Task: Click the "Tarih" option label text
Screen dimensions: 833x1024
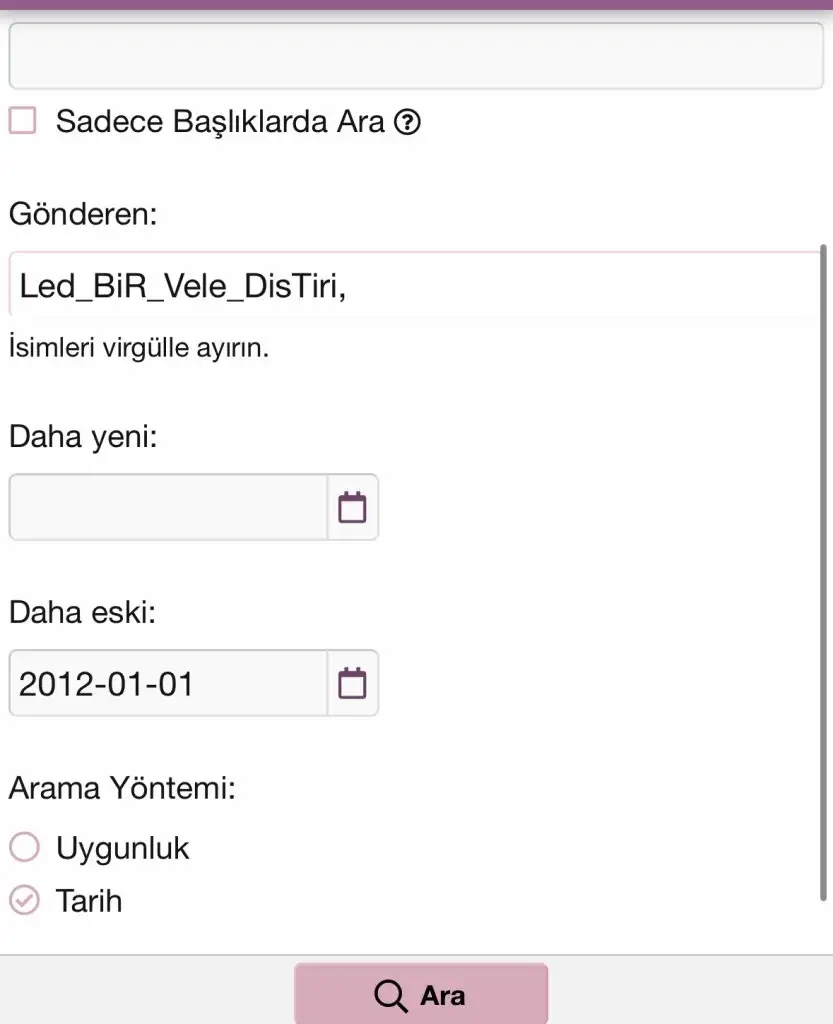Action: click(x=89, y=900)
